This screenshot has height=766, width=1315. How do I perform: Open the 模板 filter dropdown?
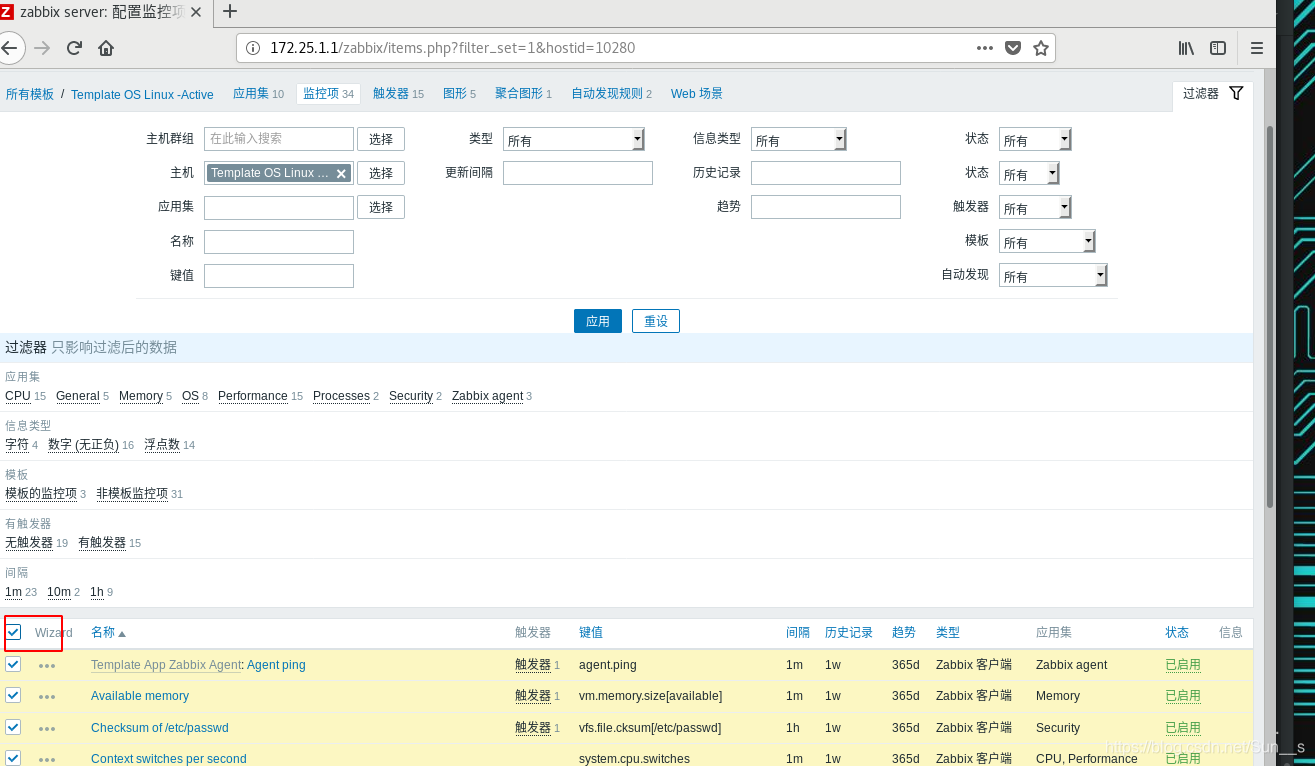coord(1047,241)
